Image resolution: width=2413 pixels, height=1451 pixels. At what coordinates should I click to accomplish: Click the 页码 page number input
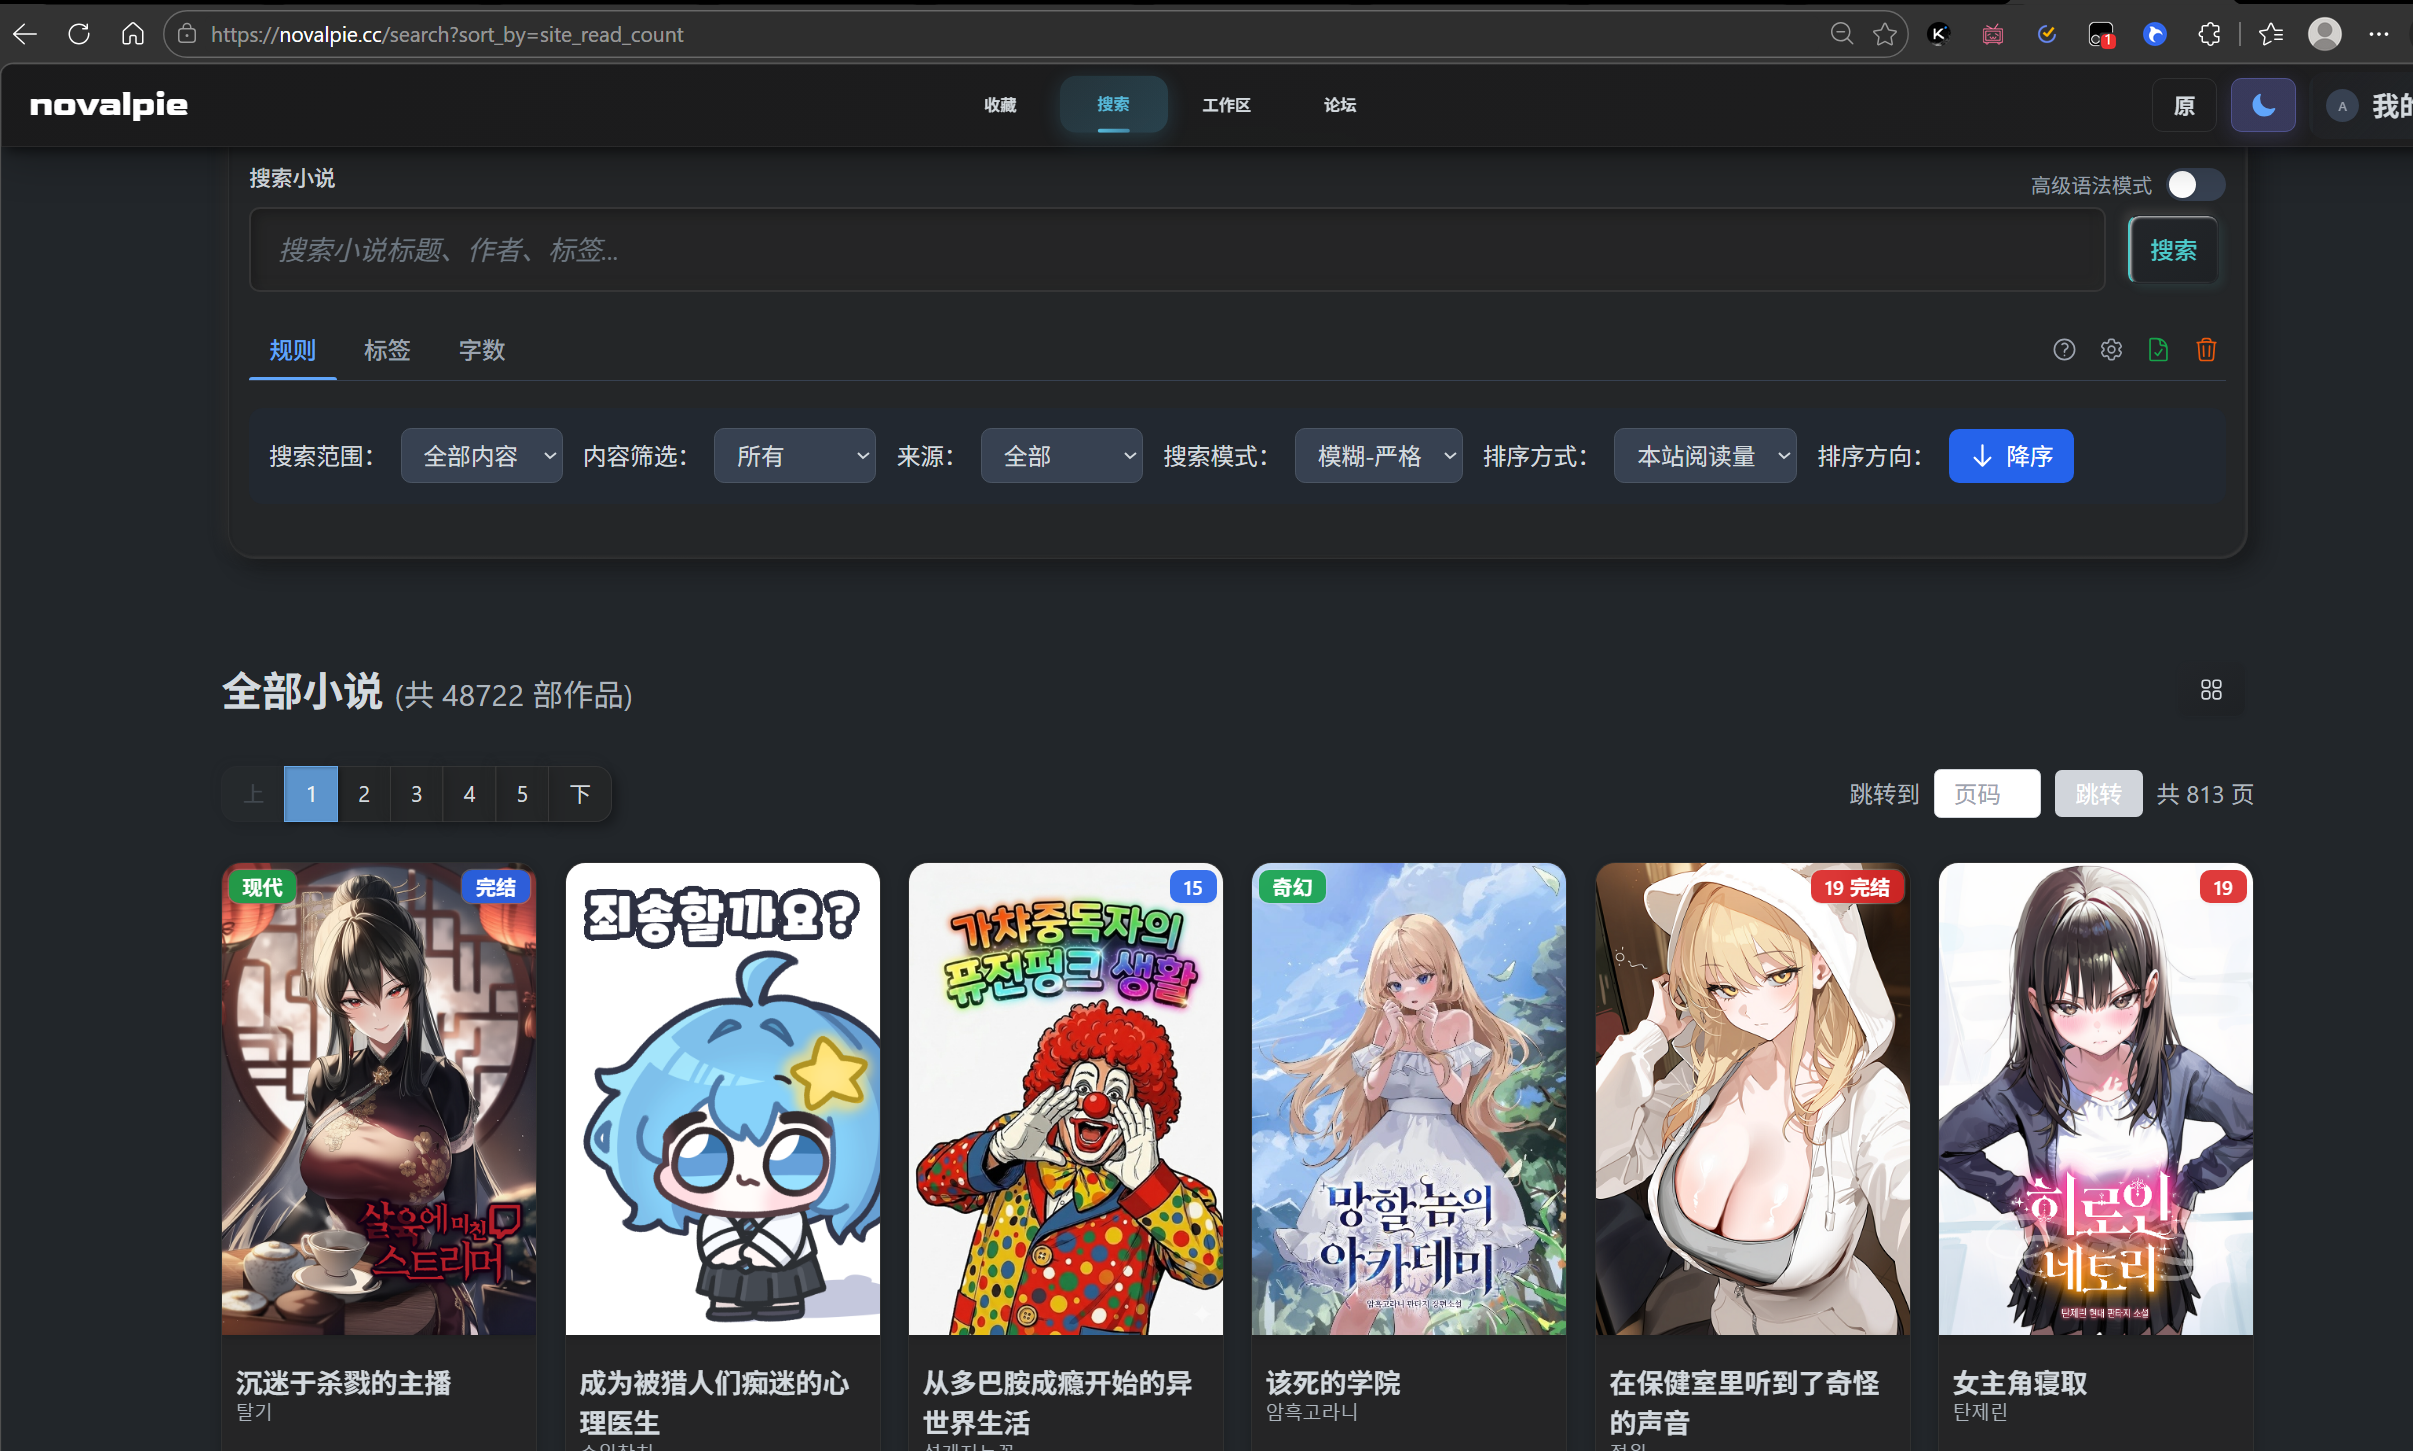(x=1986, y=794)
